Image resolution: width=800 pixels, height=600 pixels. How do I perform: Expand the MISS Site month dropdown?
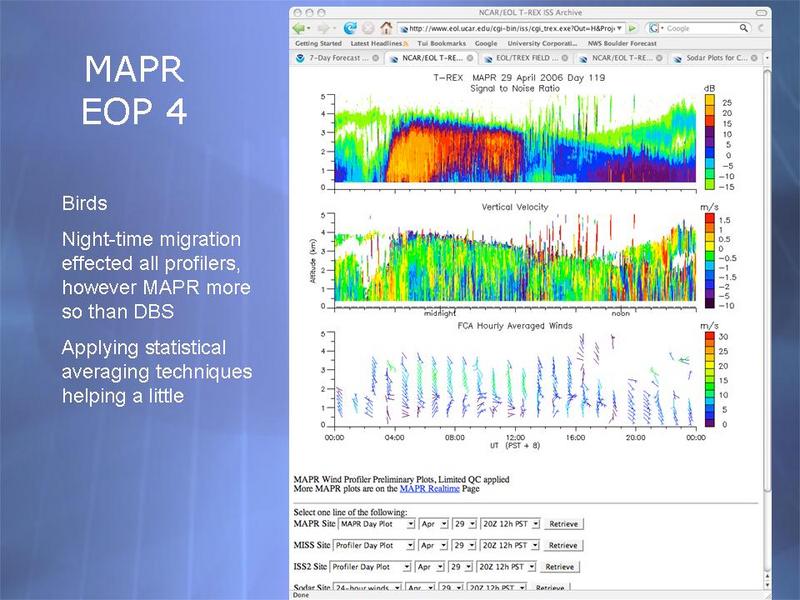click(431, 545)
